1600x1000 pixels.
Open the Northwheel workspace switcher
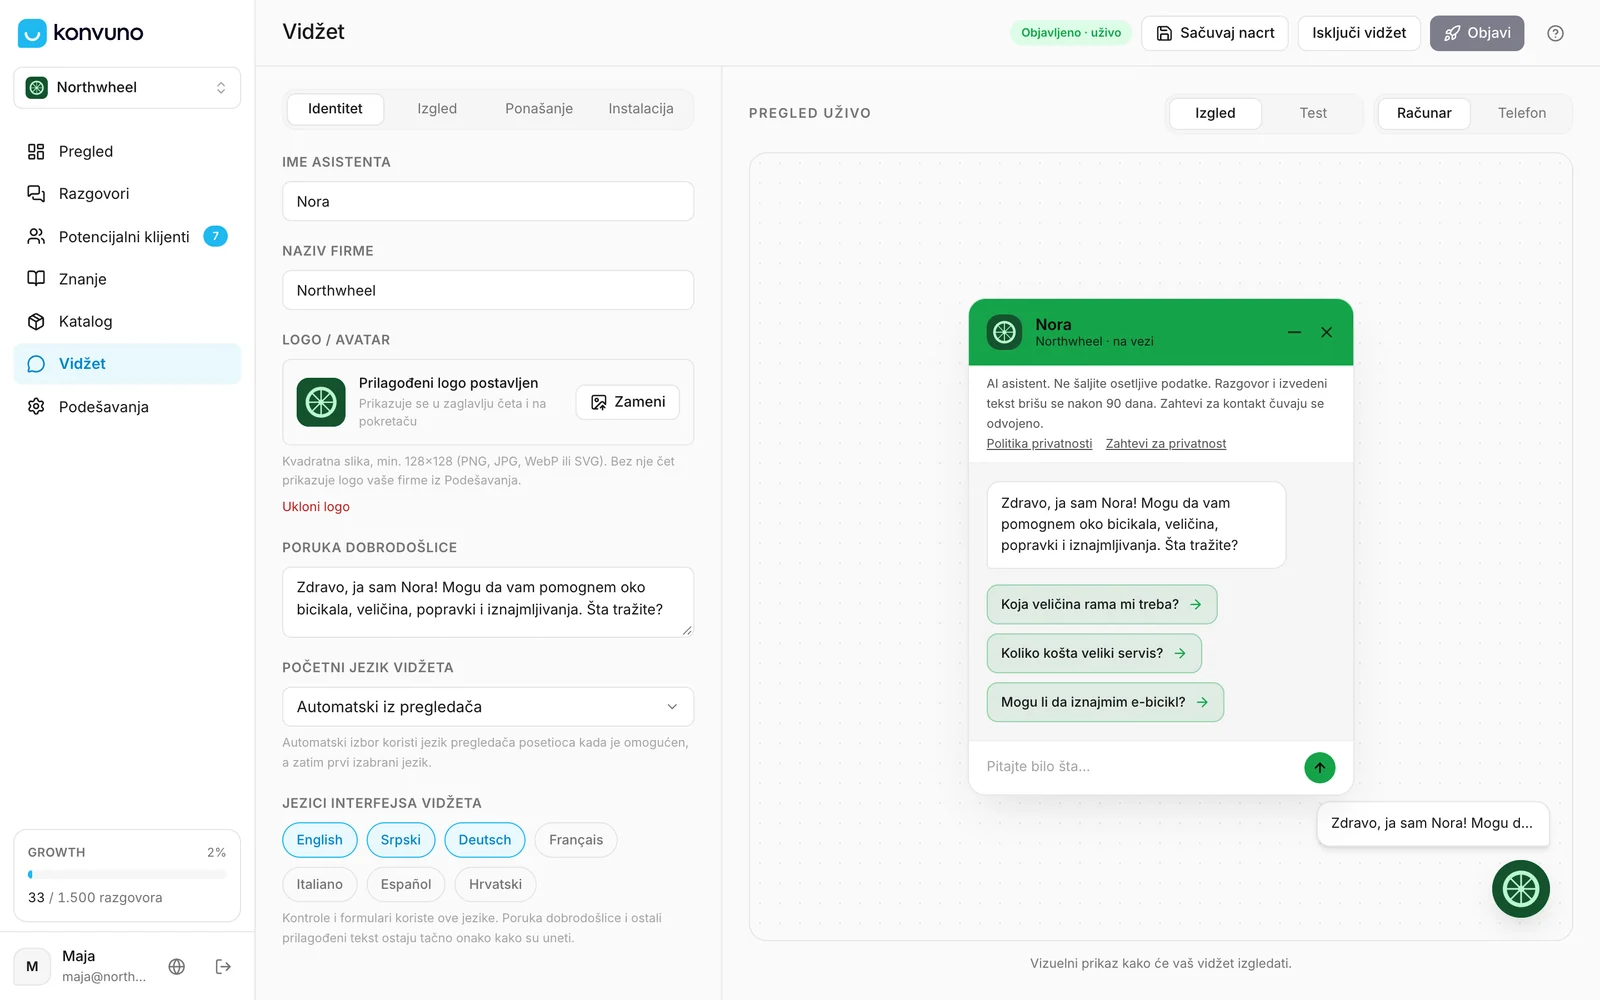point(127,88)
